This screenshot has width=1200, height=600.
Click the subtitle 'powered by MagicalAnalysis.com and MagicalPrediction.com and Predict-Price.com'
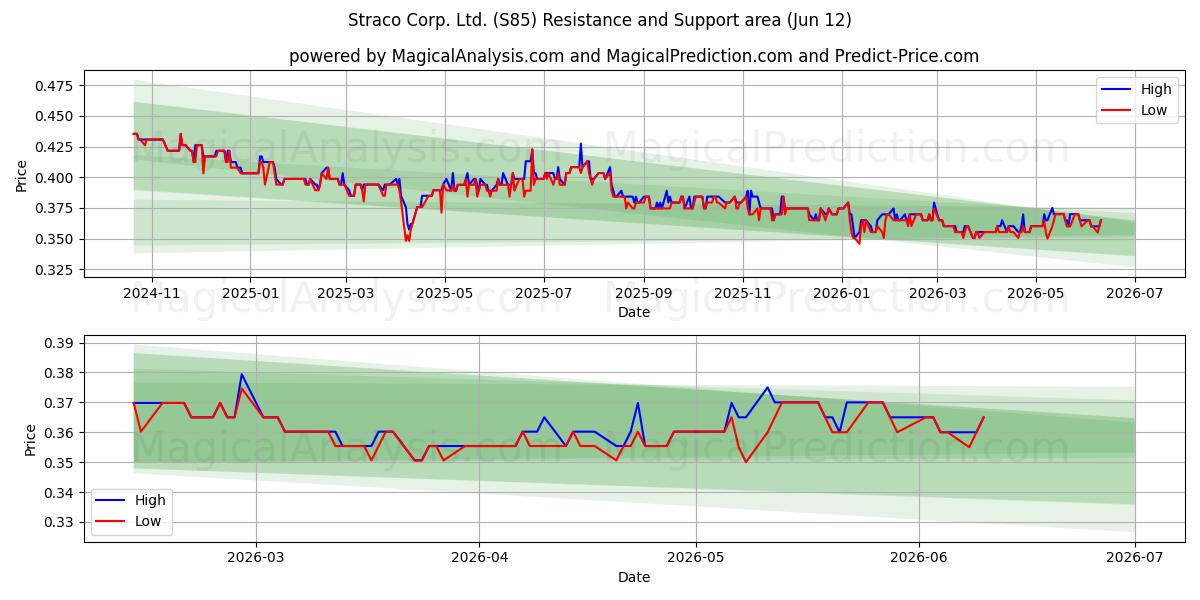pyautogui.click(x=634, y=56)
